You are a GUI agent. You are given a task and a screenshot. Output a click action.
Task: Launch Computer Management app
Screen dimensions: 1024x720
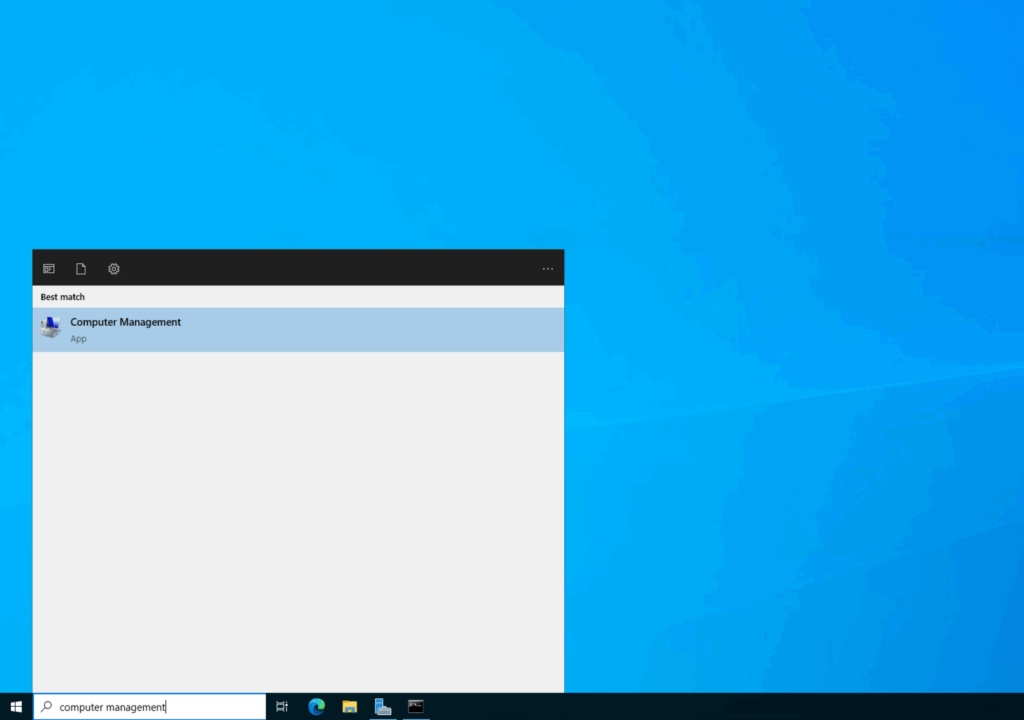(125, 322)
